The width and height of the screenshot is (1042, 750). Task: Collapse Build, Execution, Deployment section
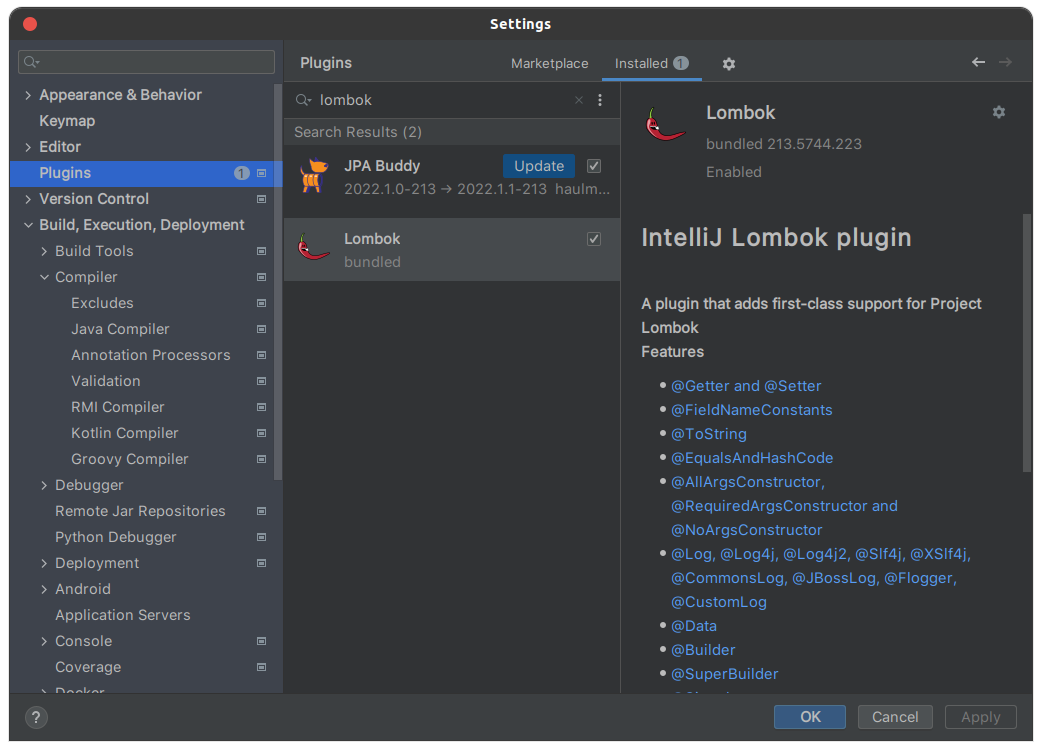coord(28,225)
